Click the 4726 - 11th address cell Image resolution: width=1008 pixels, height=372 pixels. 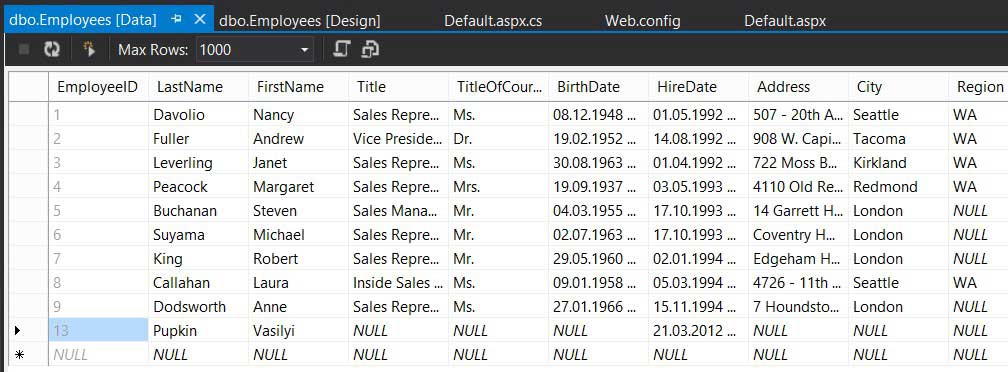798,283
